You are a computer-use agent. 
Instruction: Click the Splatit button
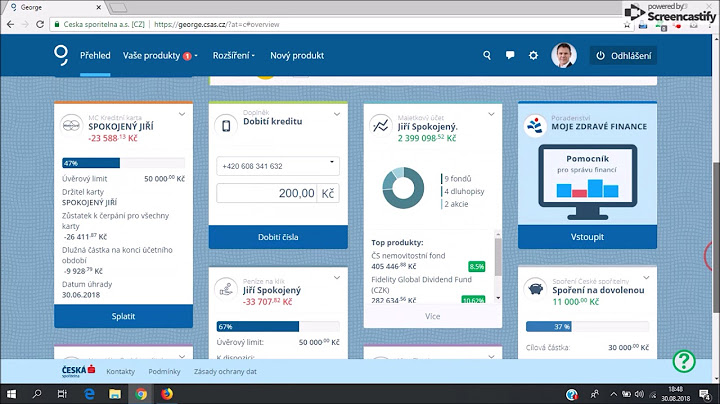(124, 316)
